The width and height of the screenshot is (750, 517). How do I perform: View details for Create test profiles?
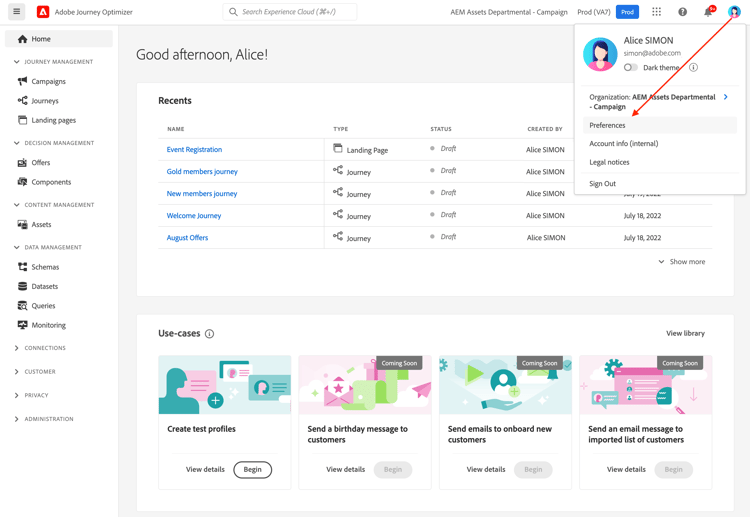(205, 470)
